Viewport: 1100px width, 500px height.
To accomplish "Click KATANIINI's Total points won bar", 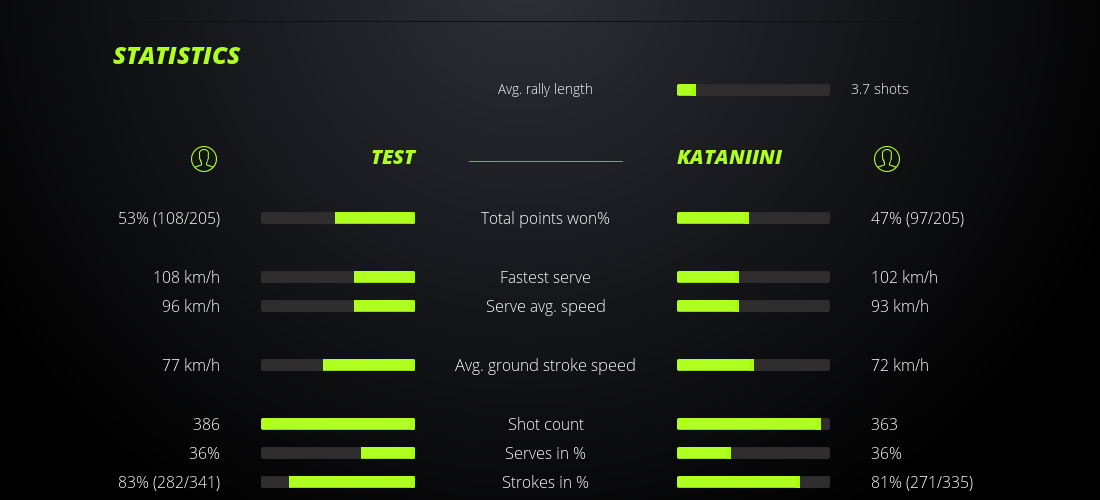I will pos(753,218).
